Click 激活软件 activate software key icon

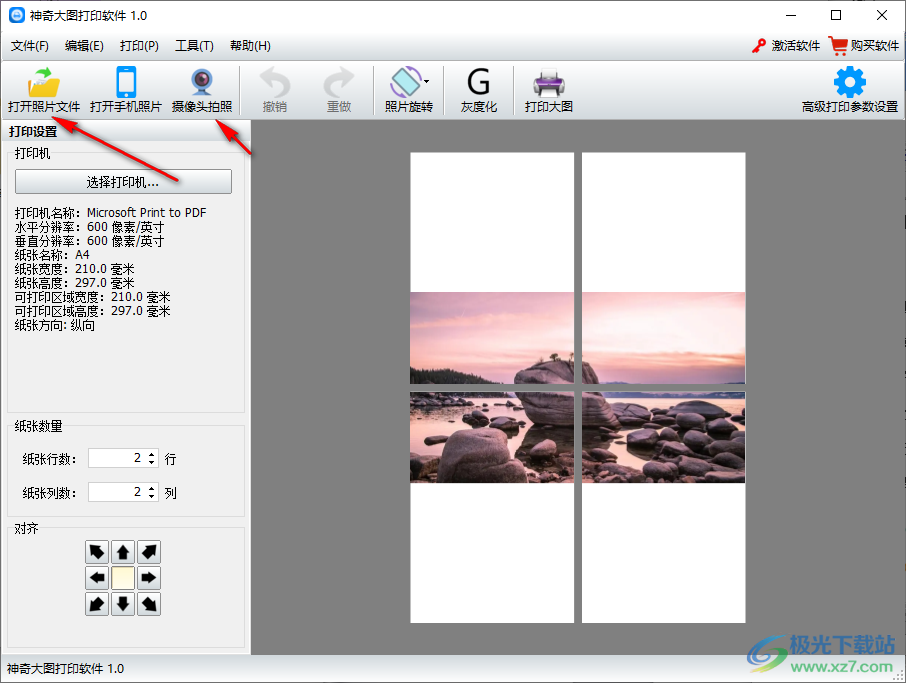tap(786, 45)
